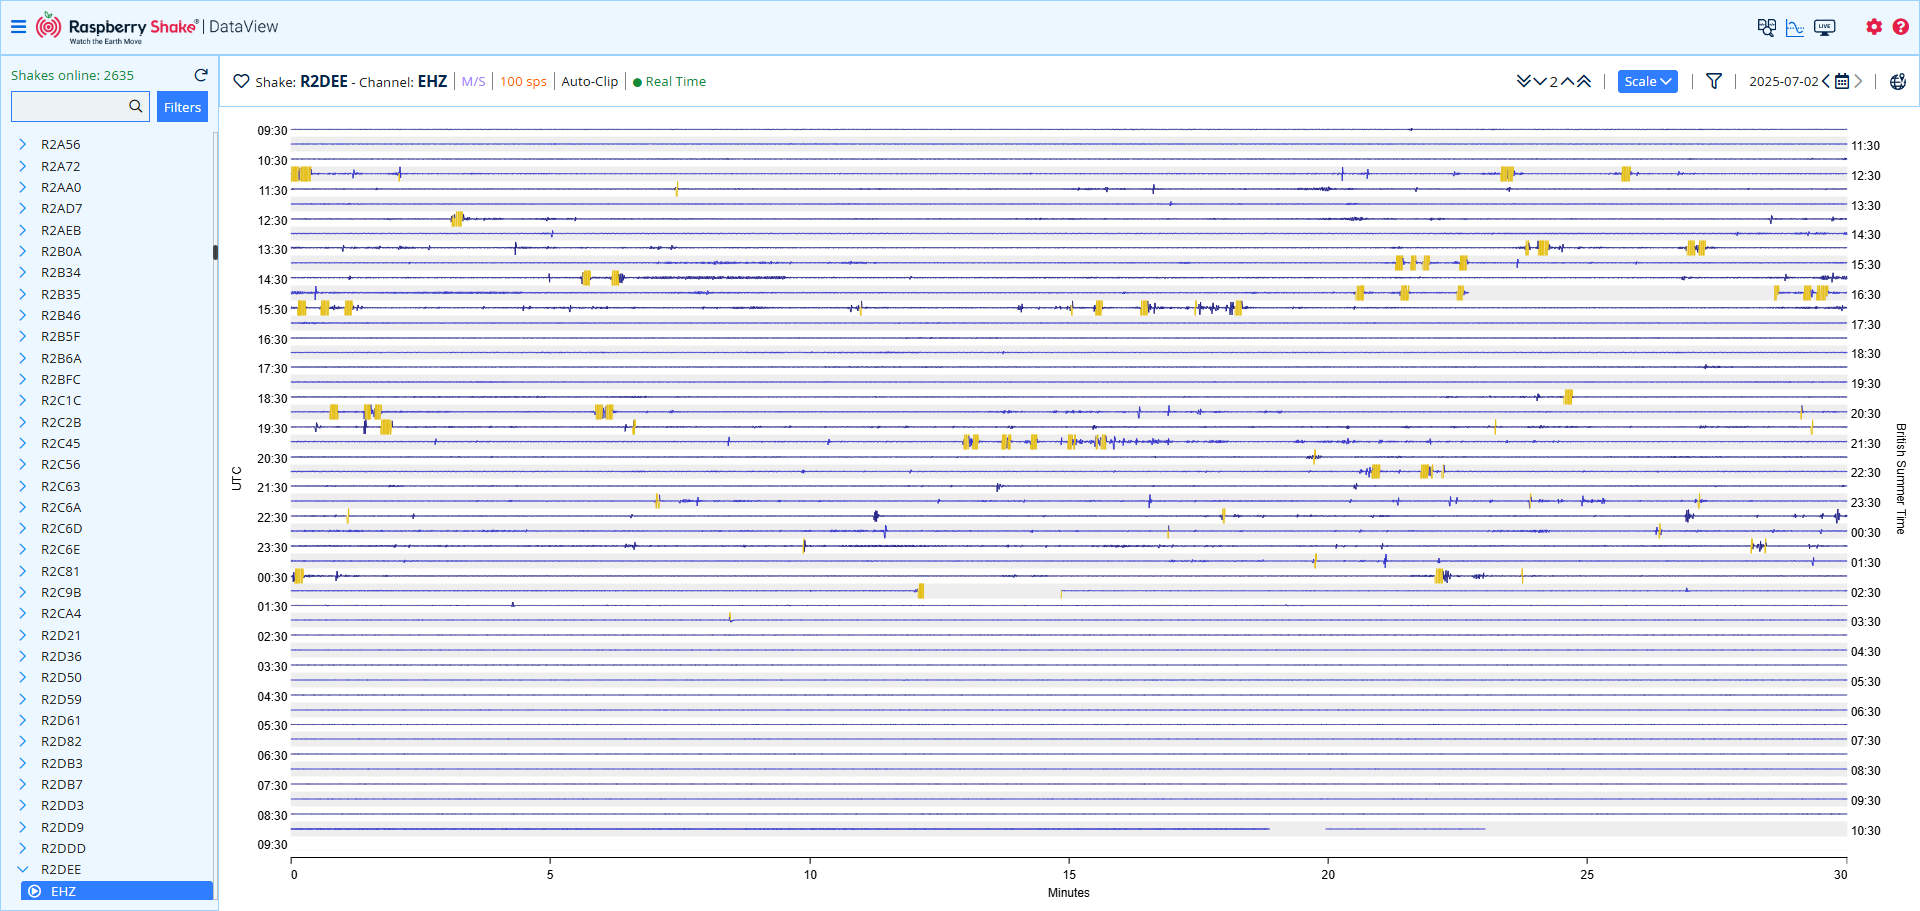The image size is (1920, 911).
Task: Decrease amplitude by large step (double down chevron)
Action: 1523,81
